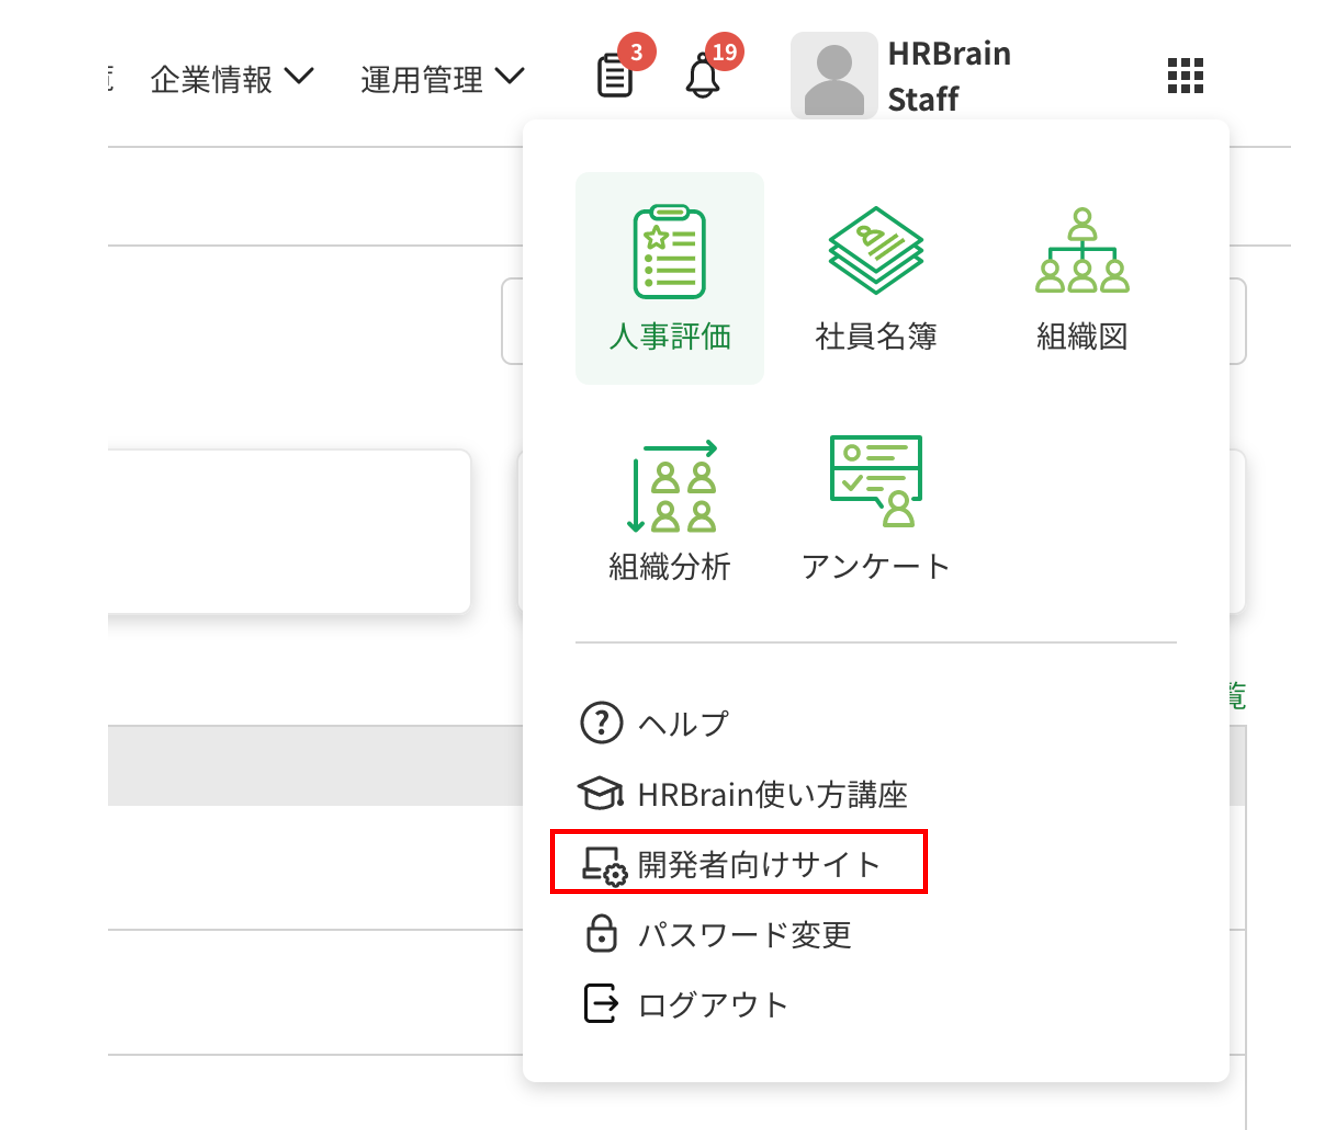Open the graduation cap icon for 使い方講座
Screen dimensions: 1334x1130
(x=600, y=793)
